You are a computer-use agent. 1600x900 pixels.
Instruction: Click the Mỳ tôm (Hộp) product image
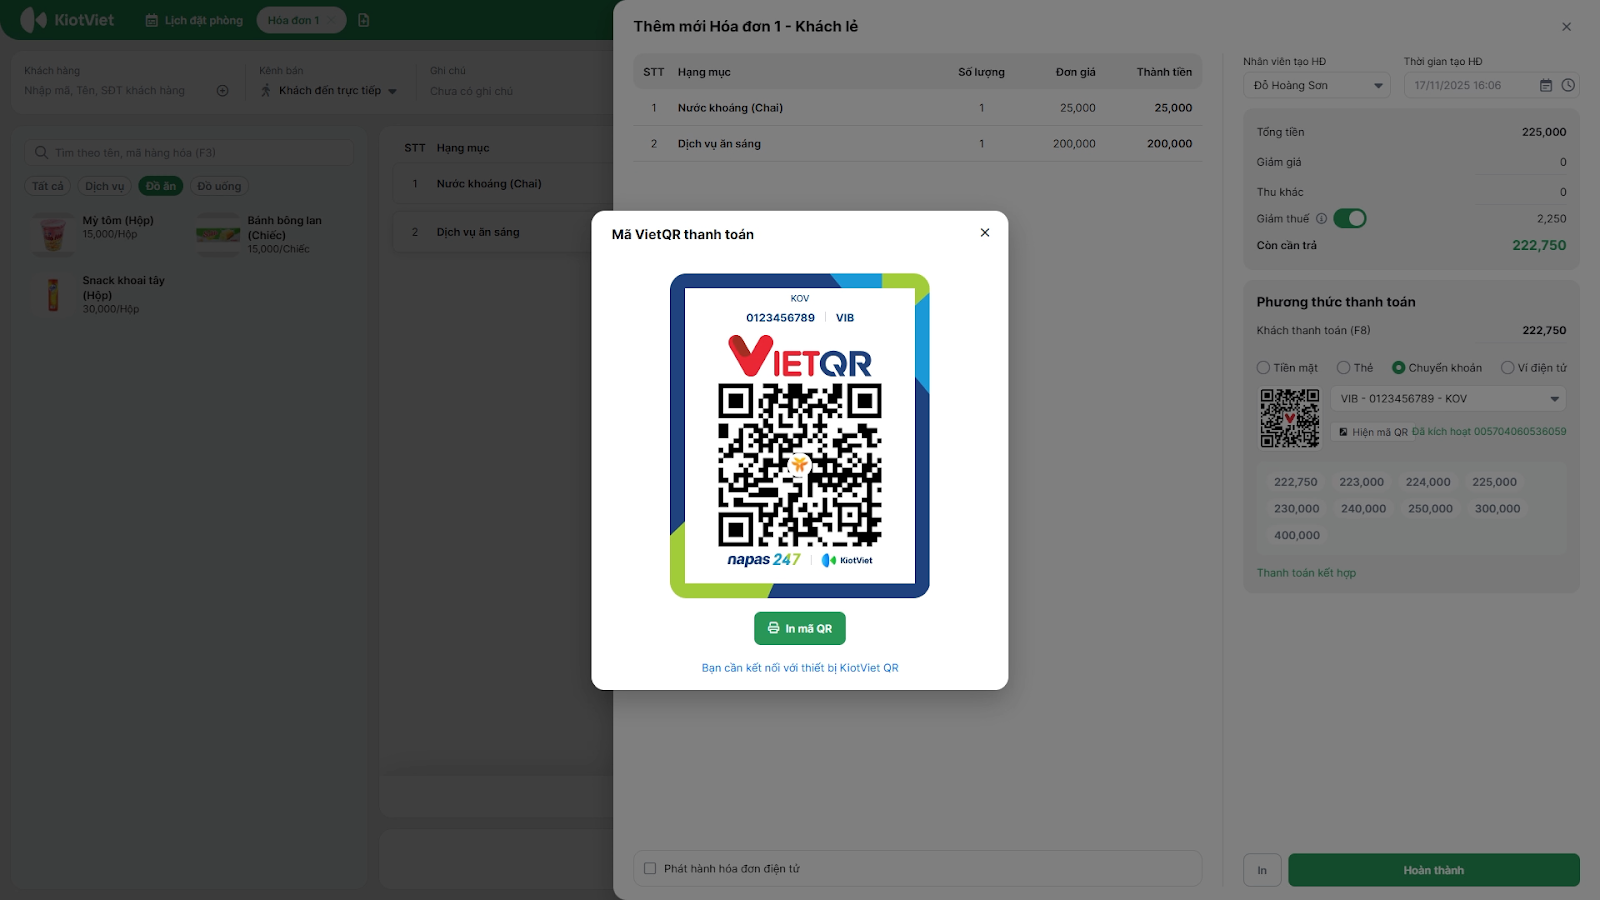pyautogui.click(x=52, y=234)
